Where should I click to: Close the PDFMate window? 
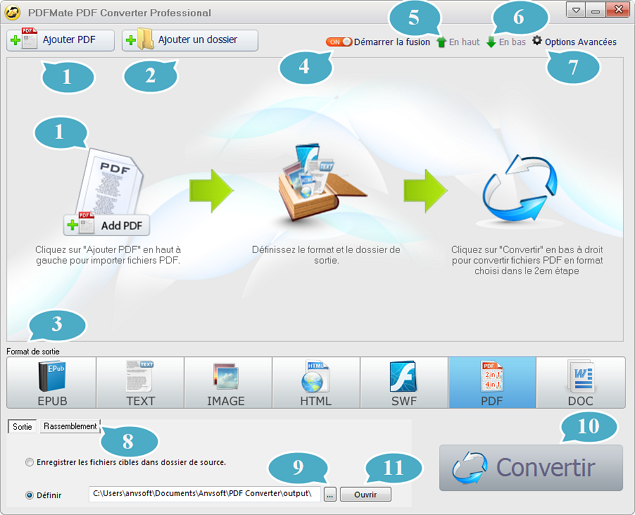coord(618,10)
